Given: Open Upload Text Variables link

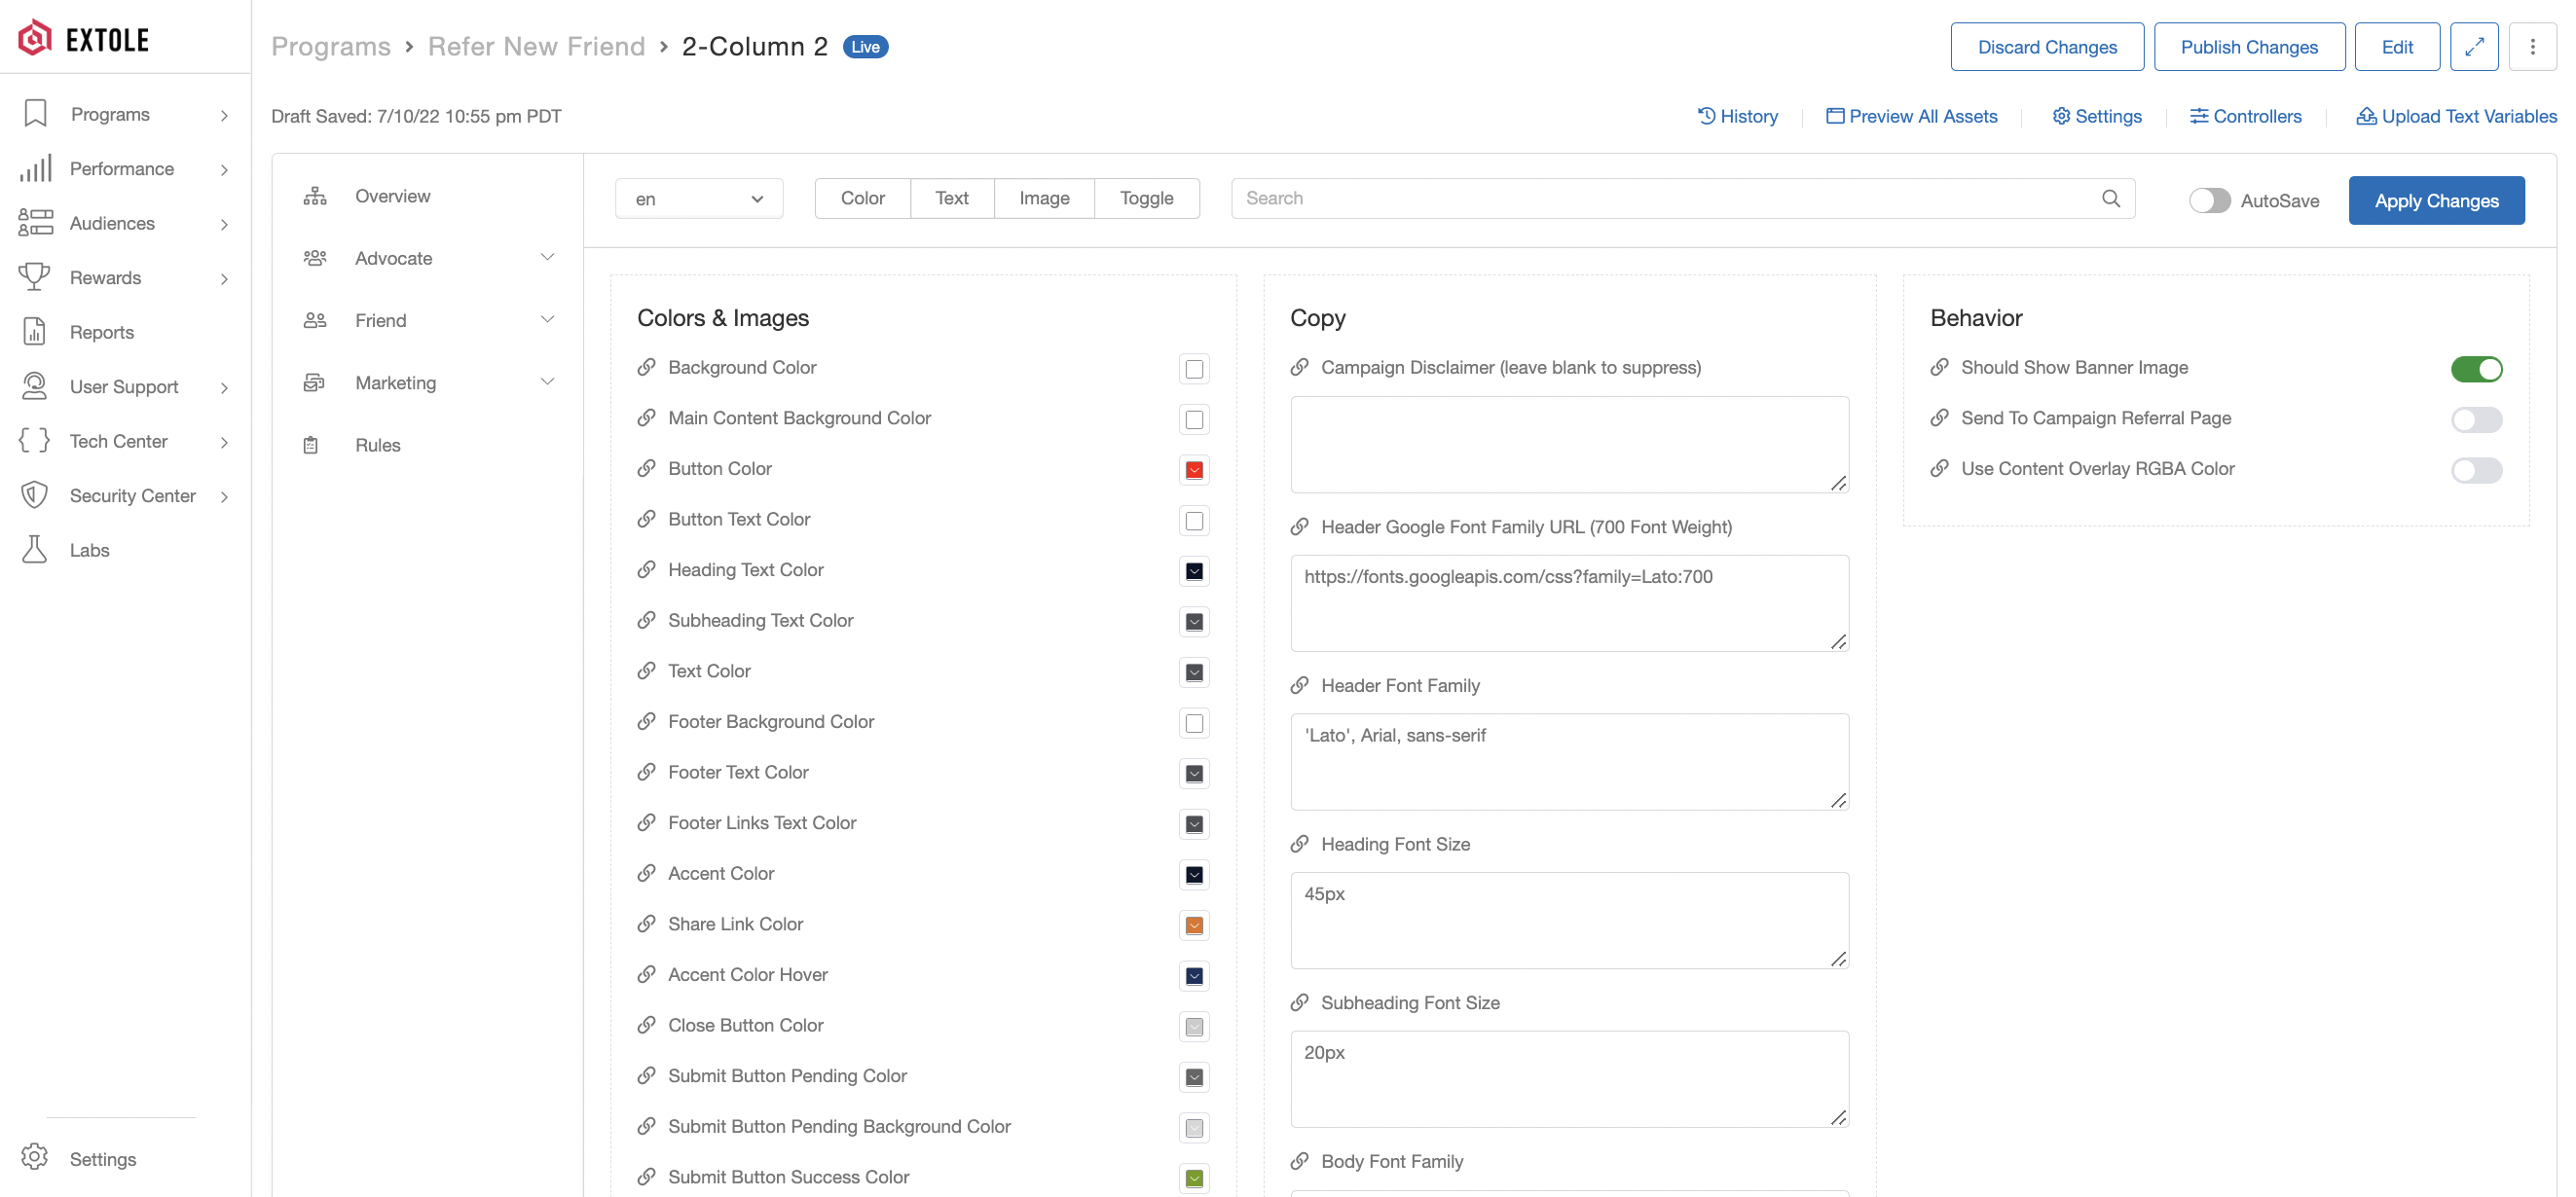Looking at the screenshot, I should point(2457,116).
